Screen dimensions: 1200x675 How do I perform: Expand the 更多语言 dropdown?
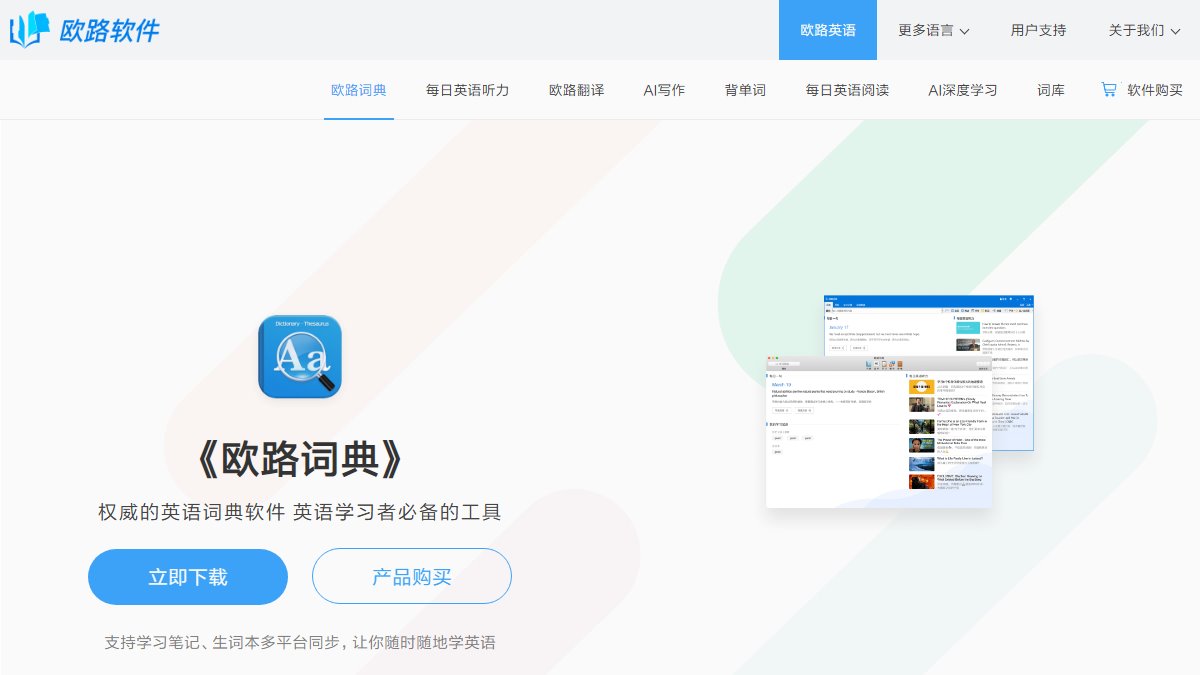pos(934,30)
